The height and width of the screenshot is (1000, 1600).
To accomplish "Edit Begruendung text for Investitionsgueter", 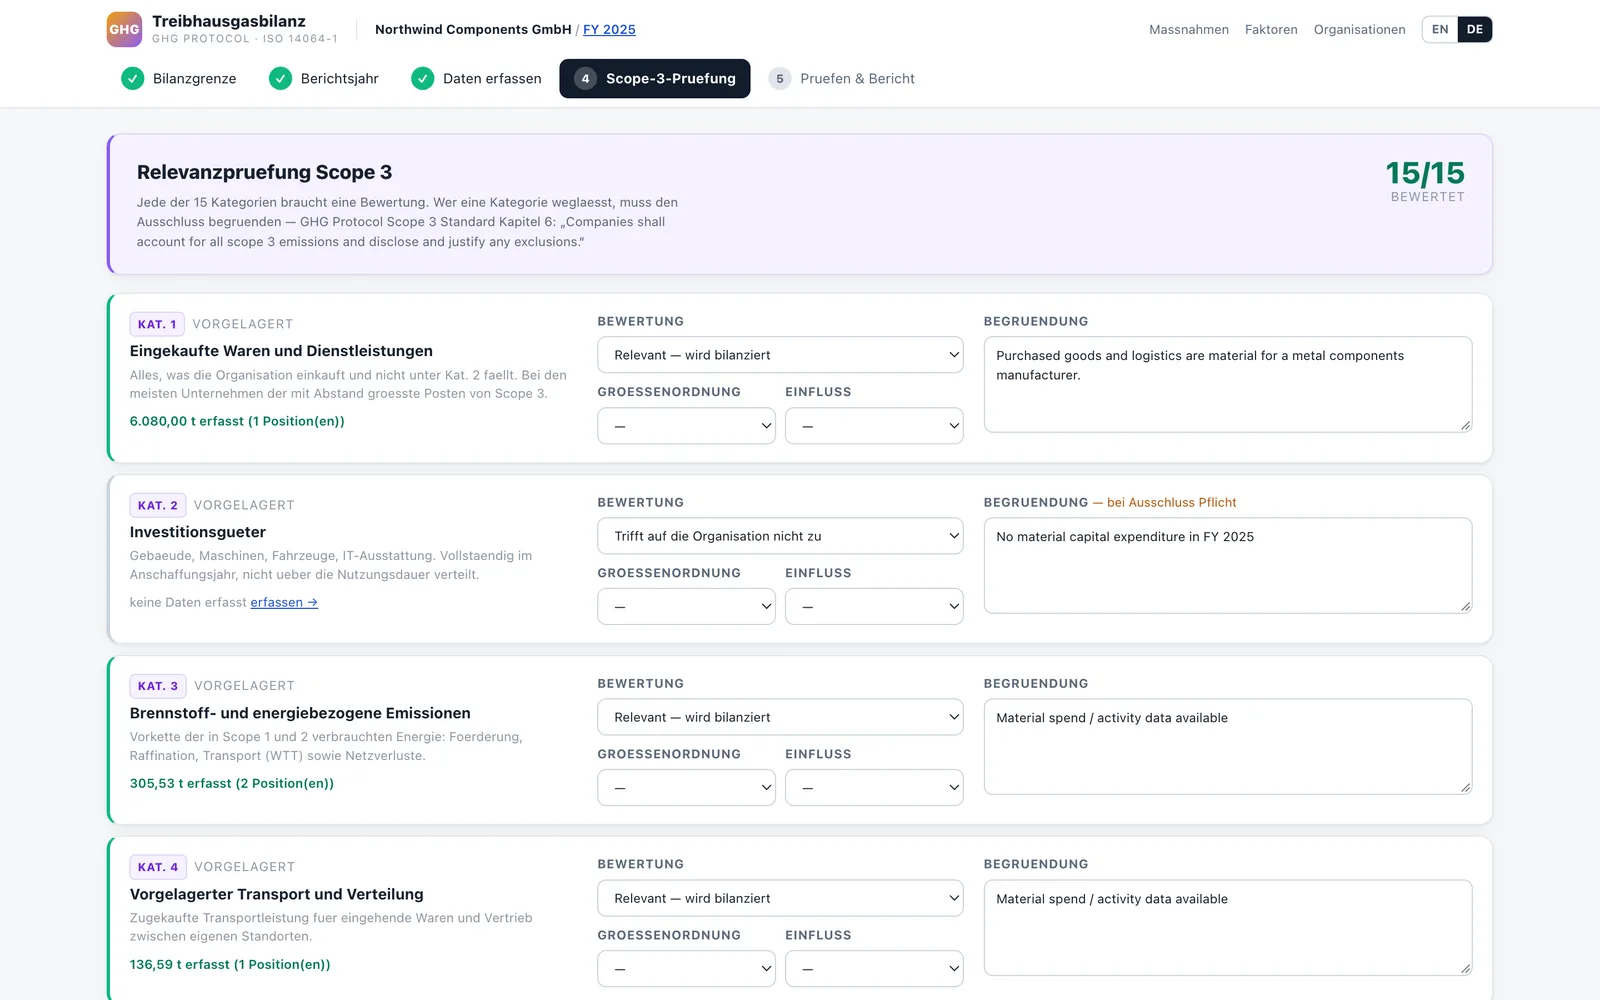I will pyautogui.click(x=1228, y=566).
